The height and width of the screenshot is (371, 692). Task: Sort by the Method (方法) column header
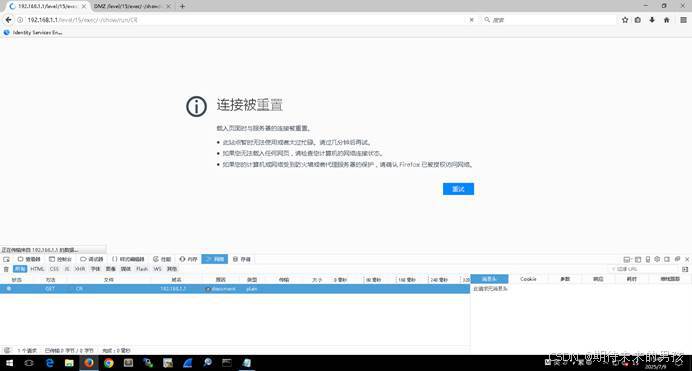[50, 279]
